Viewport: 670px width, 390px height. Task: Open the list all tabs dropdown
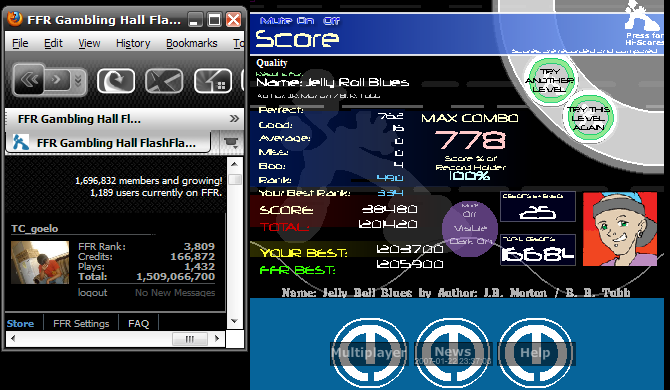[231, 142]
